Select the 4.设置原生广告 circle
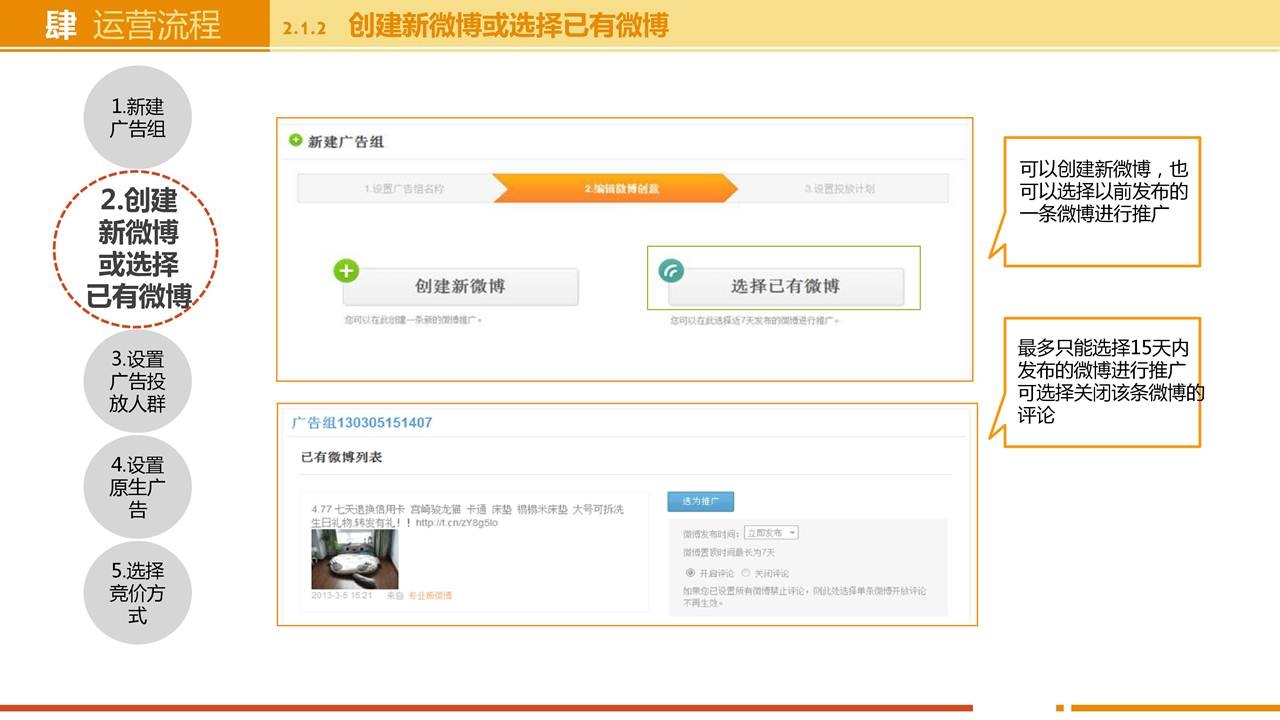Image resolution: width=1280 pixels, height=720 pixels. (x=138, y=487)
